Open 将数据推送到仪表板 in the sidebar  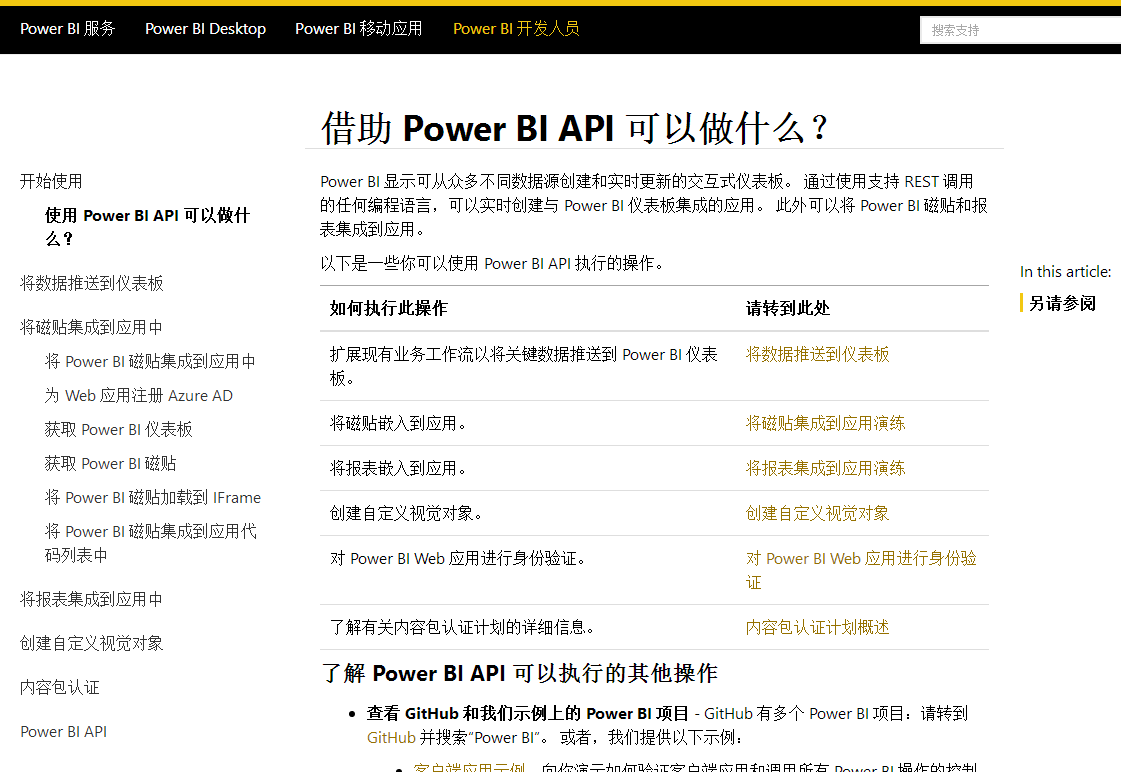[92, 283]
